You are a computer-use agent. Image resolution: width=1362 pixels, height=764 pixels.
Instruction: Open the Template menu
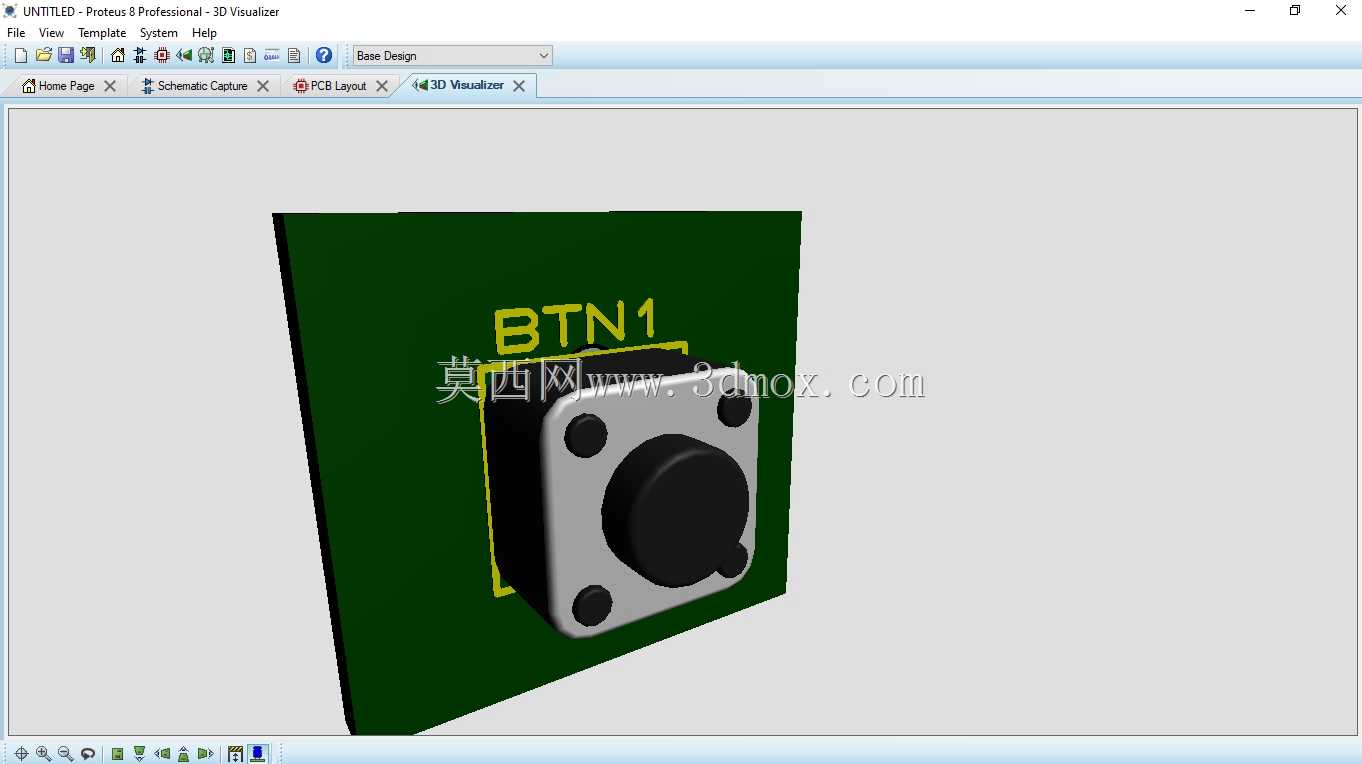tap(102, 33)
